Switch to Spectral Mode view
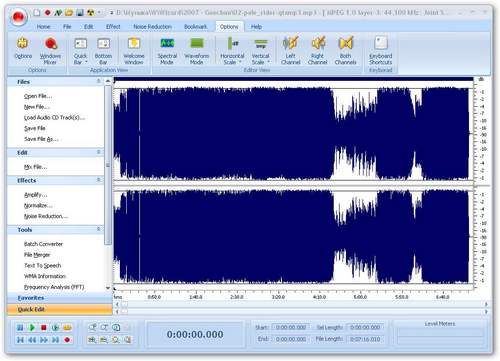 pos(167,50)
